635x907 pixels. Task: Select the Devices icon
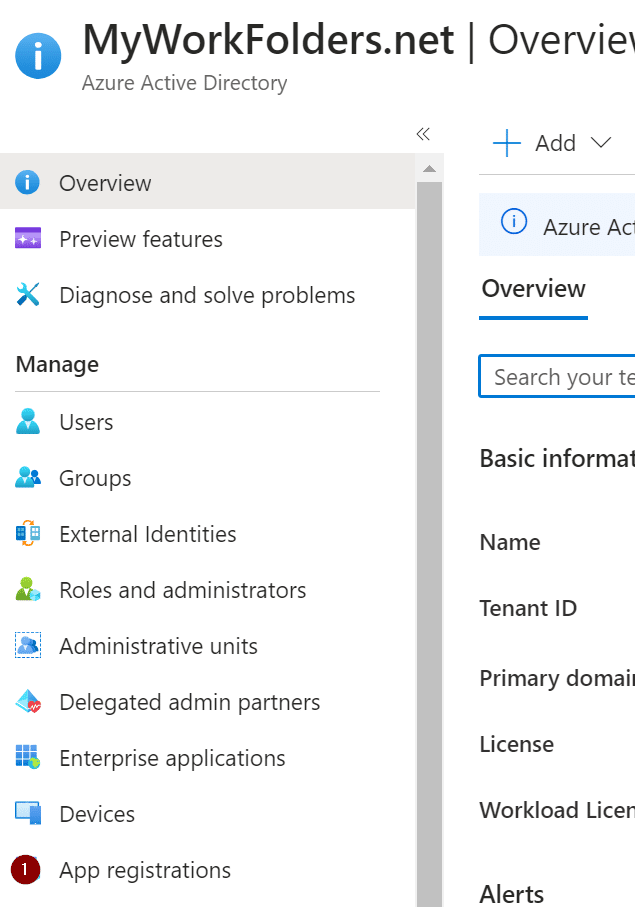pyautogui.click(x=28, y=813)
